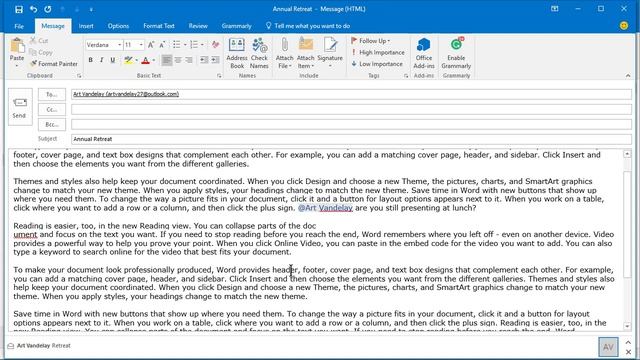Align text left
The image size is (640, 360).
pos(166,60)
